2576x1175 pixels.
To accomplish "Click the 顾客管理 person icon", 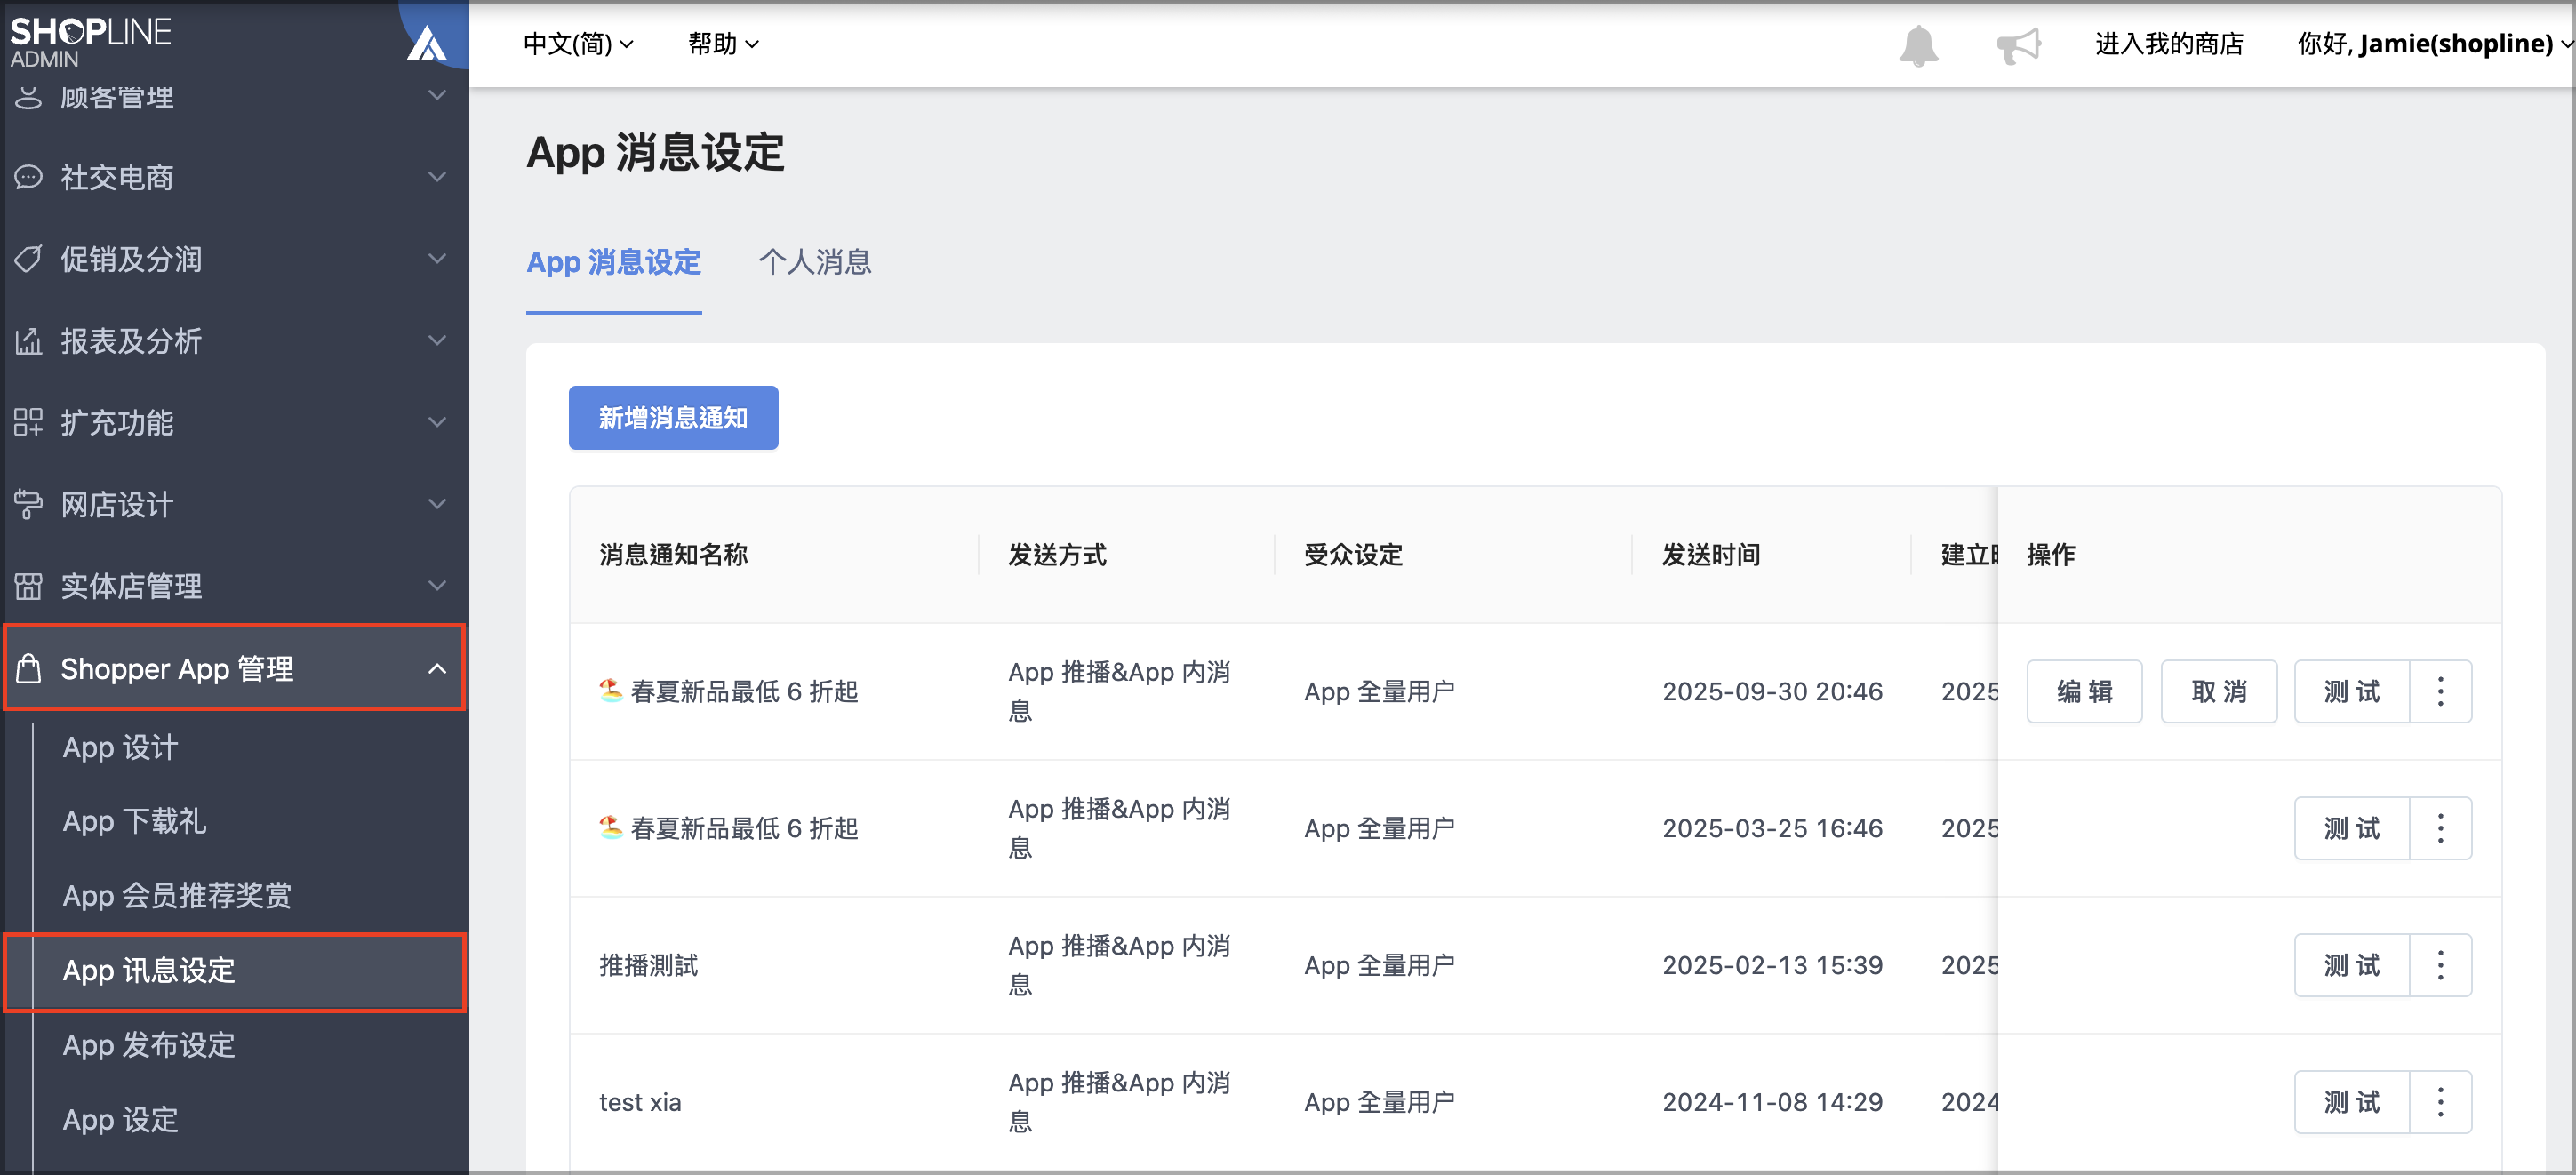I will (x=28, y=97).
